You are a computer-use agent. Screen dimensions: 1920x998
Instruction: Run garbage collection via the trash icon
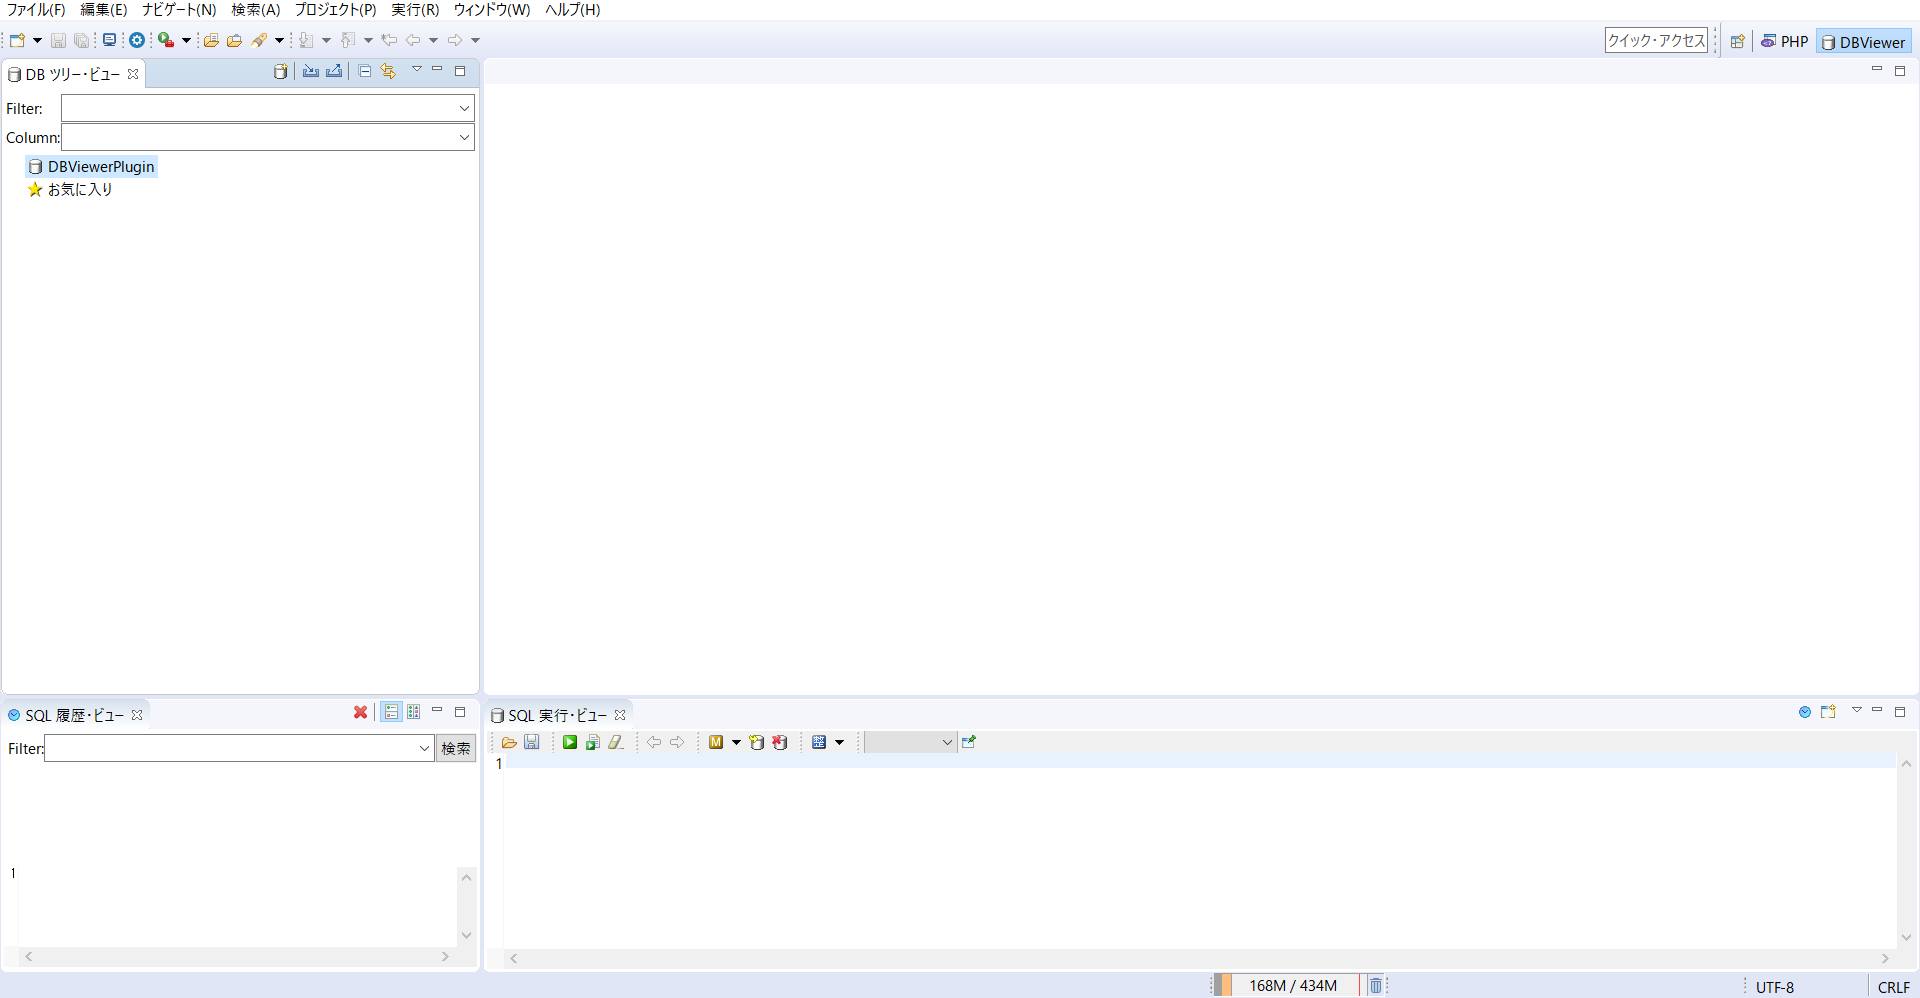point(1375,985)
